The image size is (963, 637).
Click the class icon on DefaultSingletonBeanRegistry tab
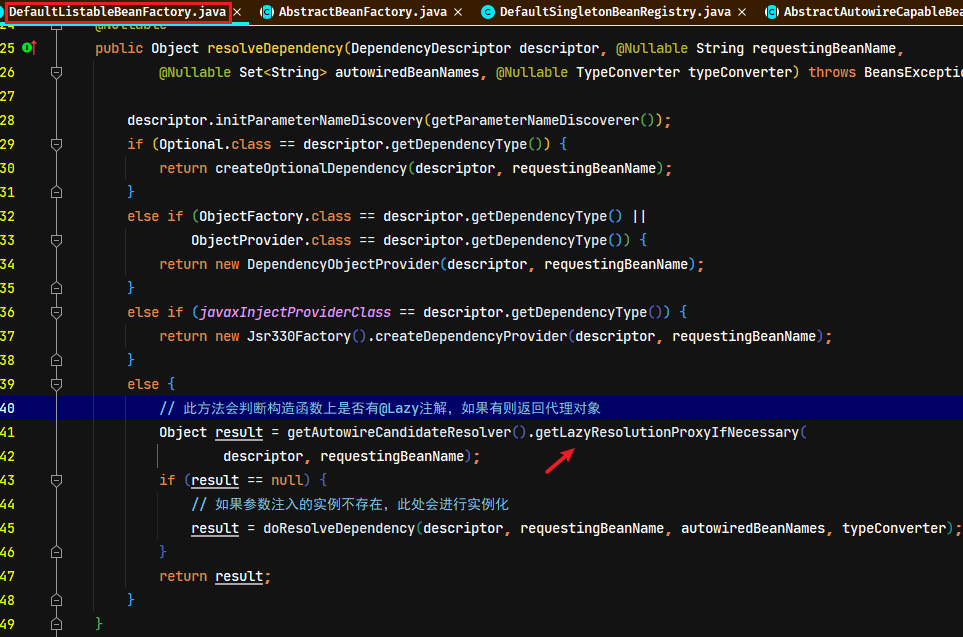(488, 12)
